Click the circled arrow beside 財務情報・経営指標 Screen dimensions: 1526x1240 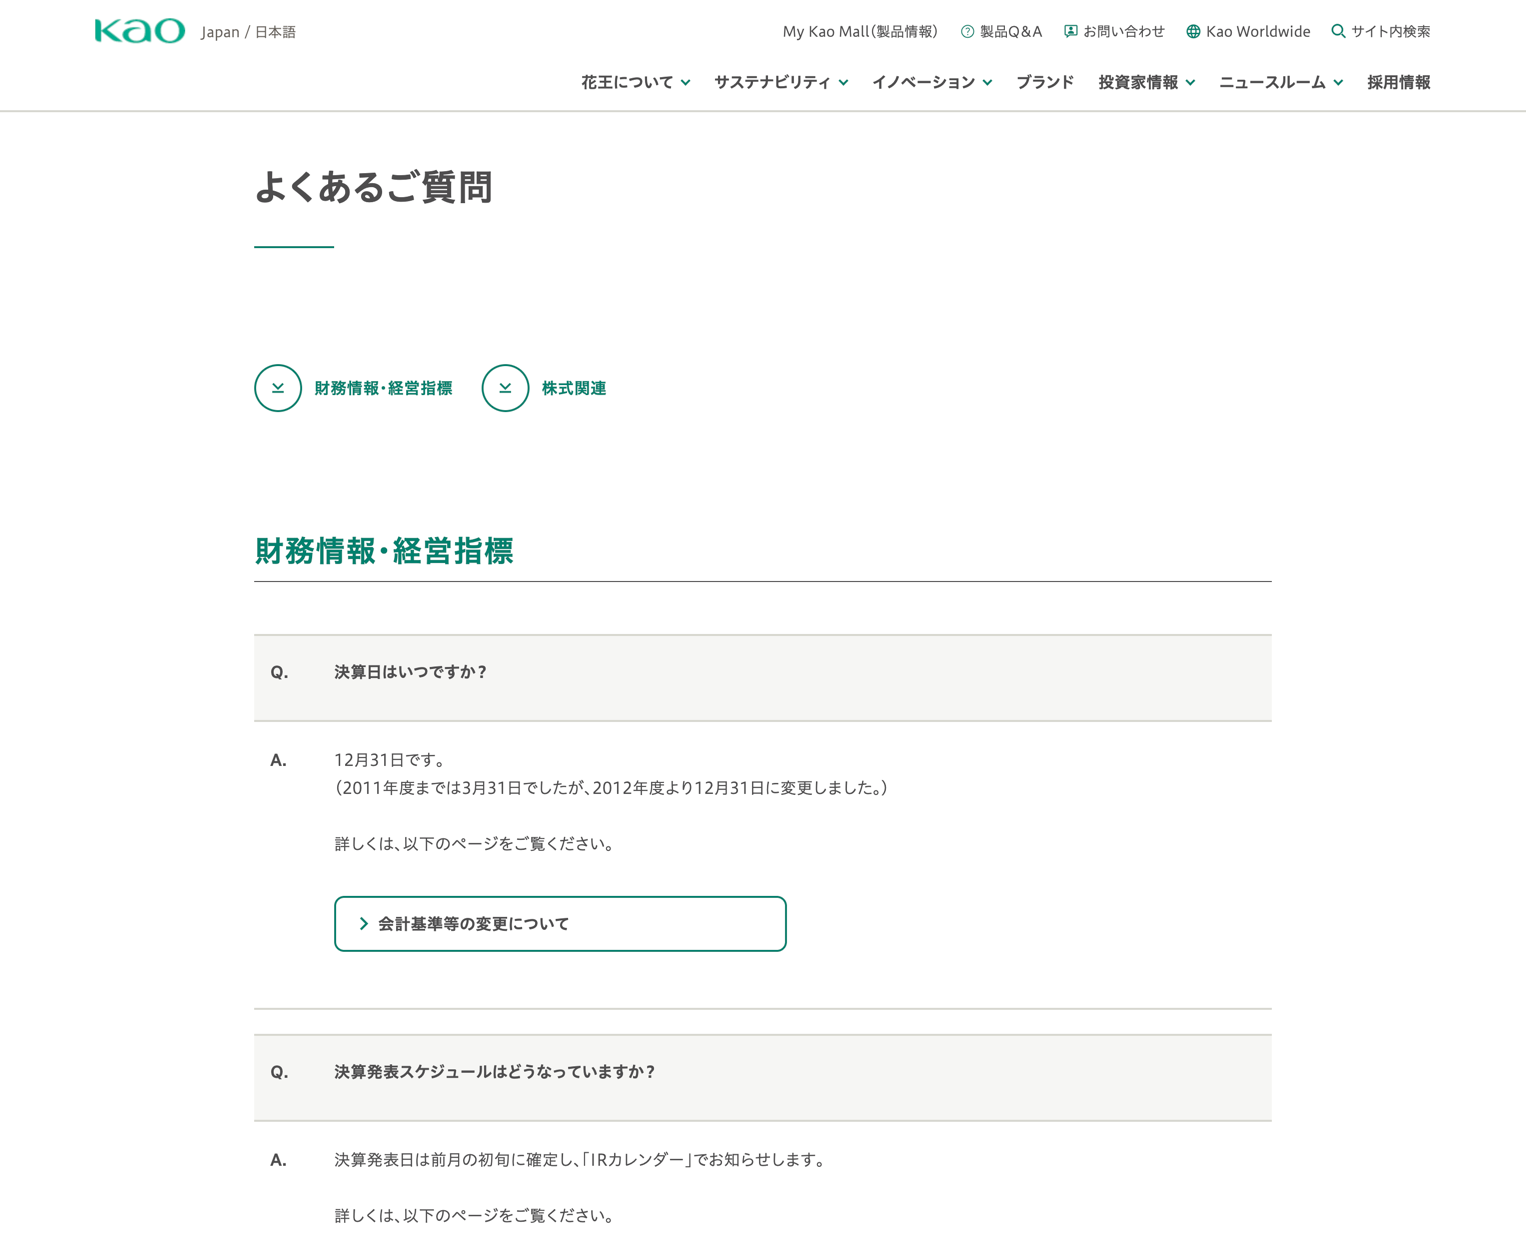tap(278, 388)
